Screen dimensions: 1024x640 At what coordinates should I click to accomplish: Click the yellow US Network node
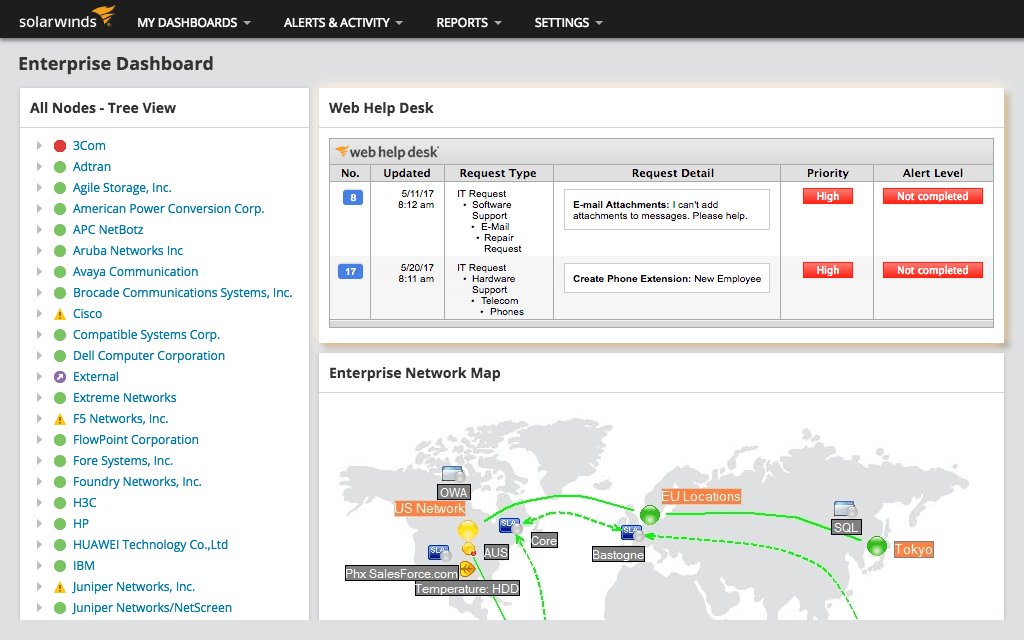coord(467,531)
